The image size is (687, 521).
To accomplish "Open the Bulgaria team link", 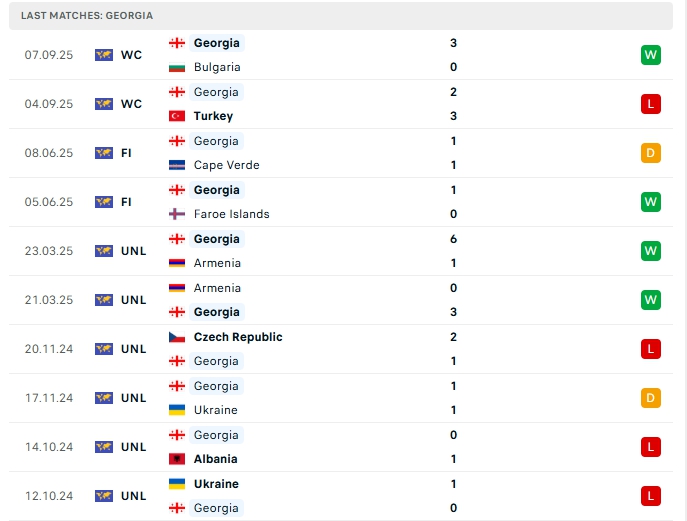I will pyautogui.click(x=217, y=67).
